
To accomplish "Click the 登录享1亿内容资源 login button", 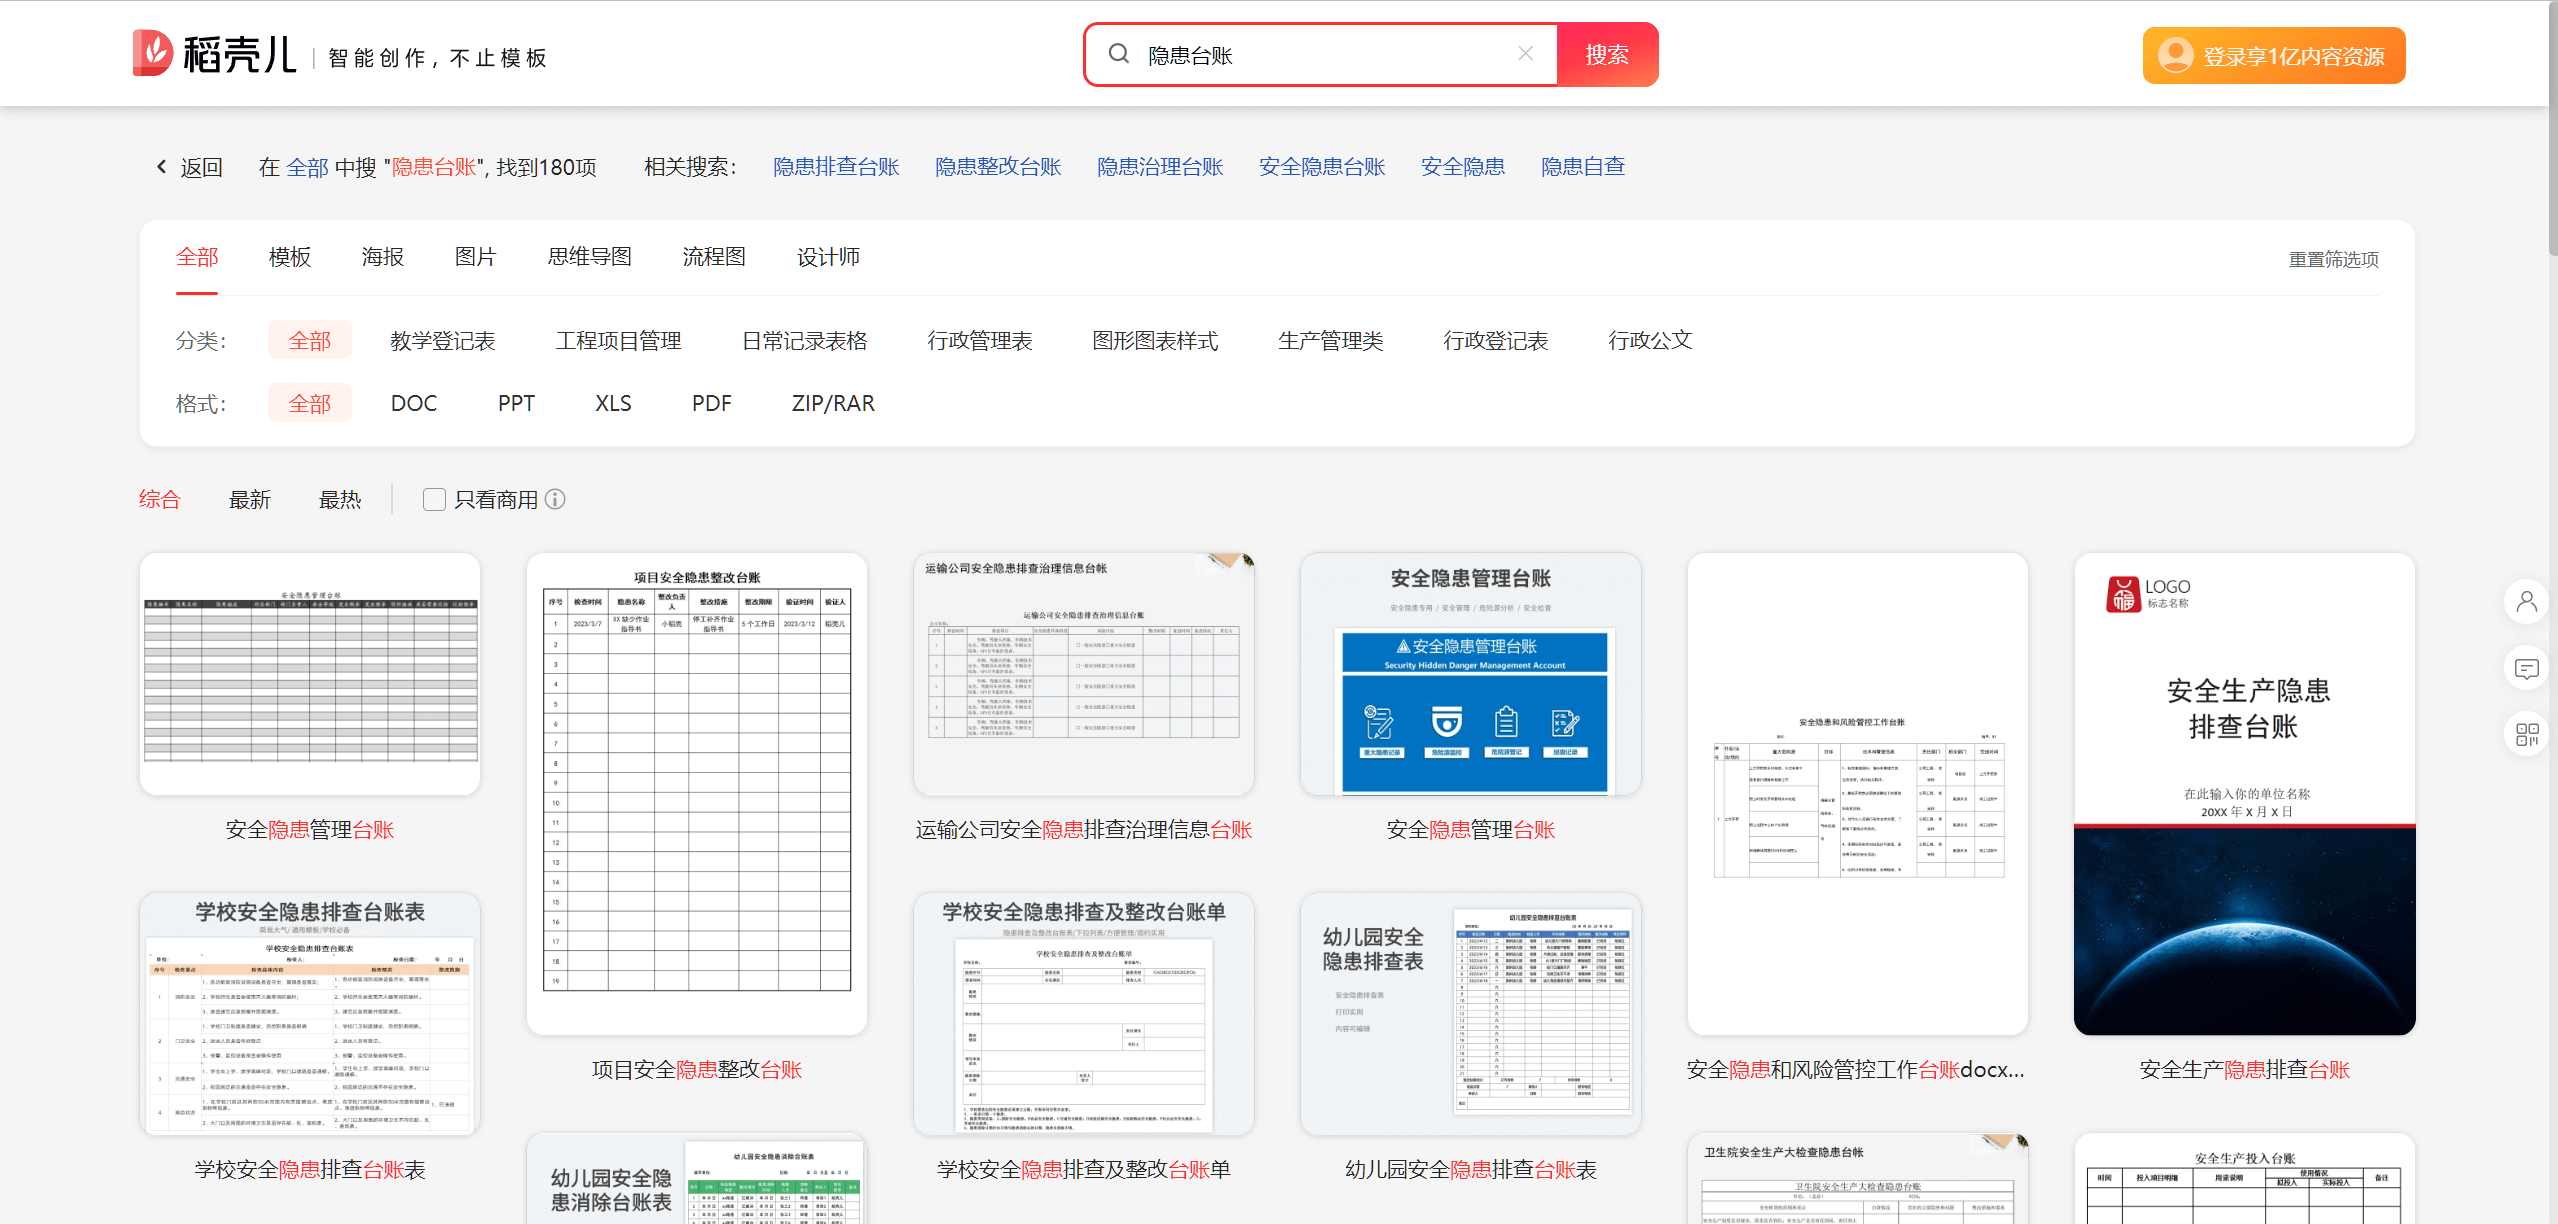I will click(x=2273, y=56).
